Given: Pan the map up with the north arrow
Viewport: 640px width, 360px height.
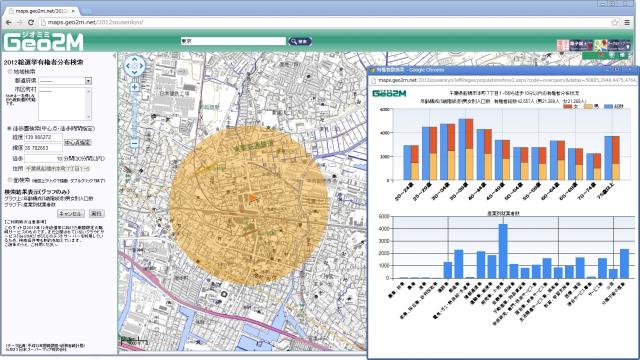Looking at the screenshot, I should pos(134,60).
